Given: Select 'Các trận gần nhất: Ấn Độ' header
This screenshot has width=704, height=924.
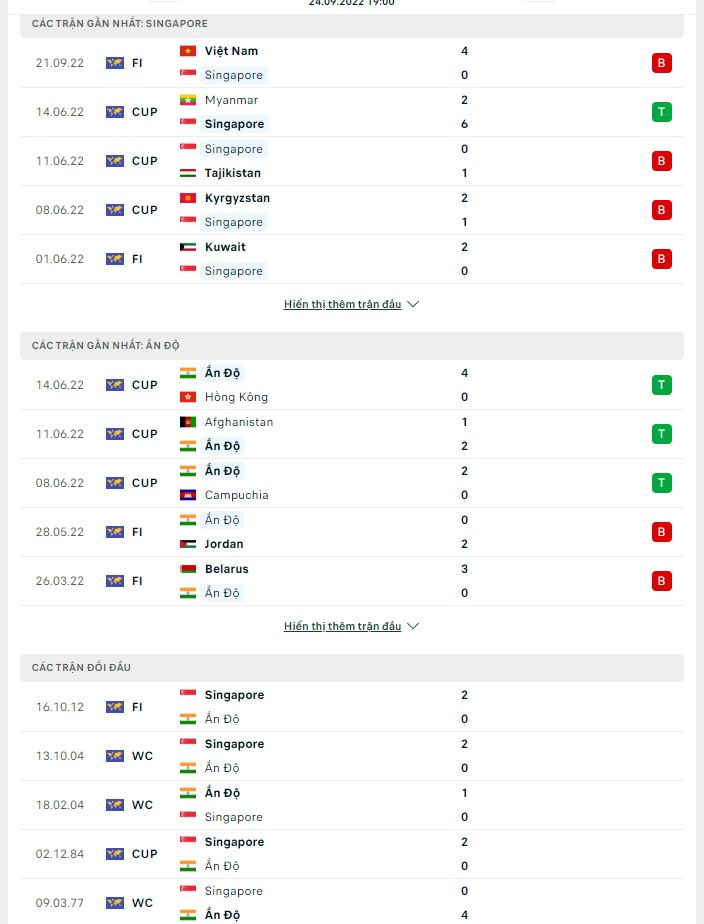Looking at the screenshot, I should coord(352,345).
